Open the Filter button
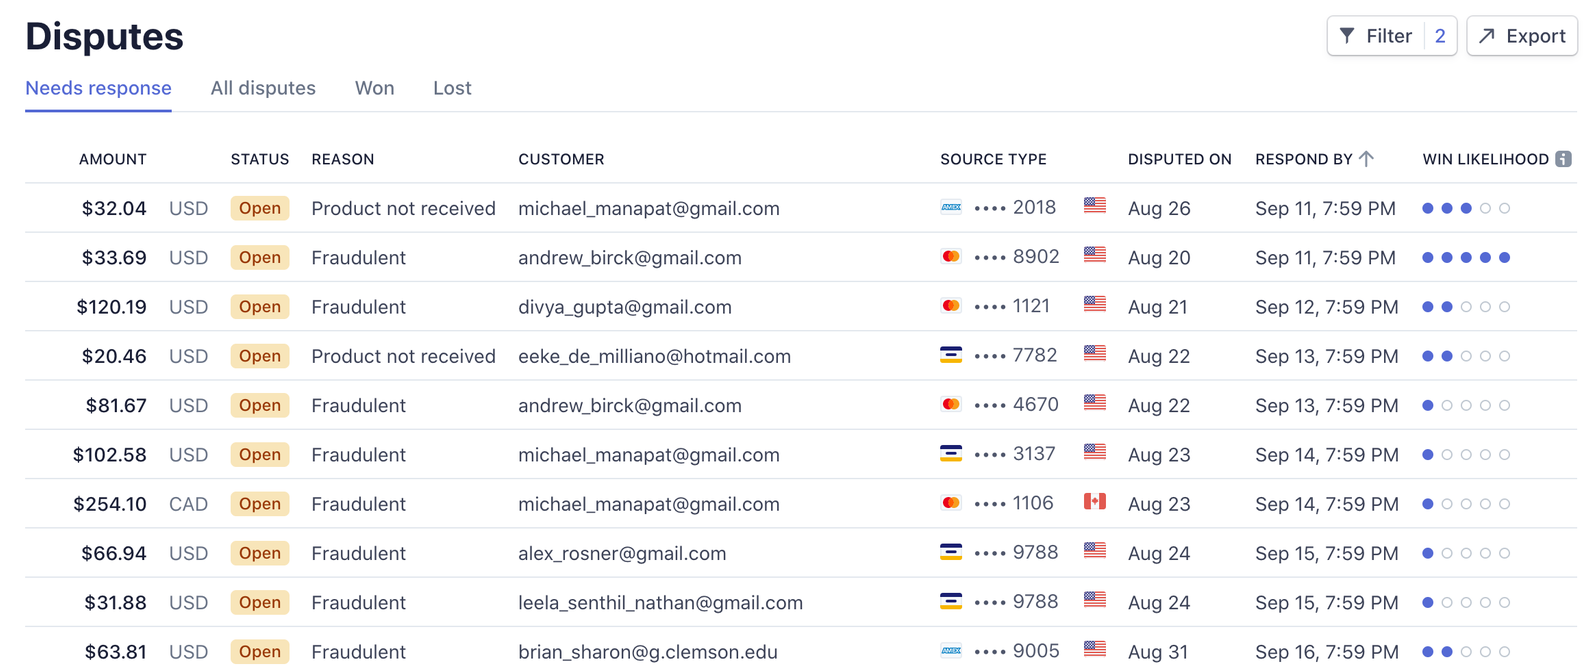This screenshot has width=1590, height=670. tap(1391, 36)
